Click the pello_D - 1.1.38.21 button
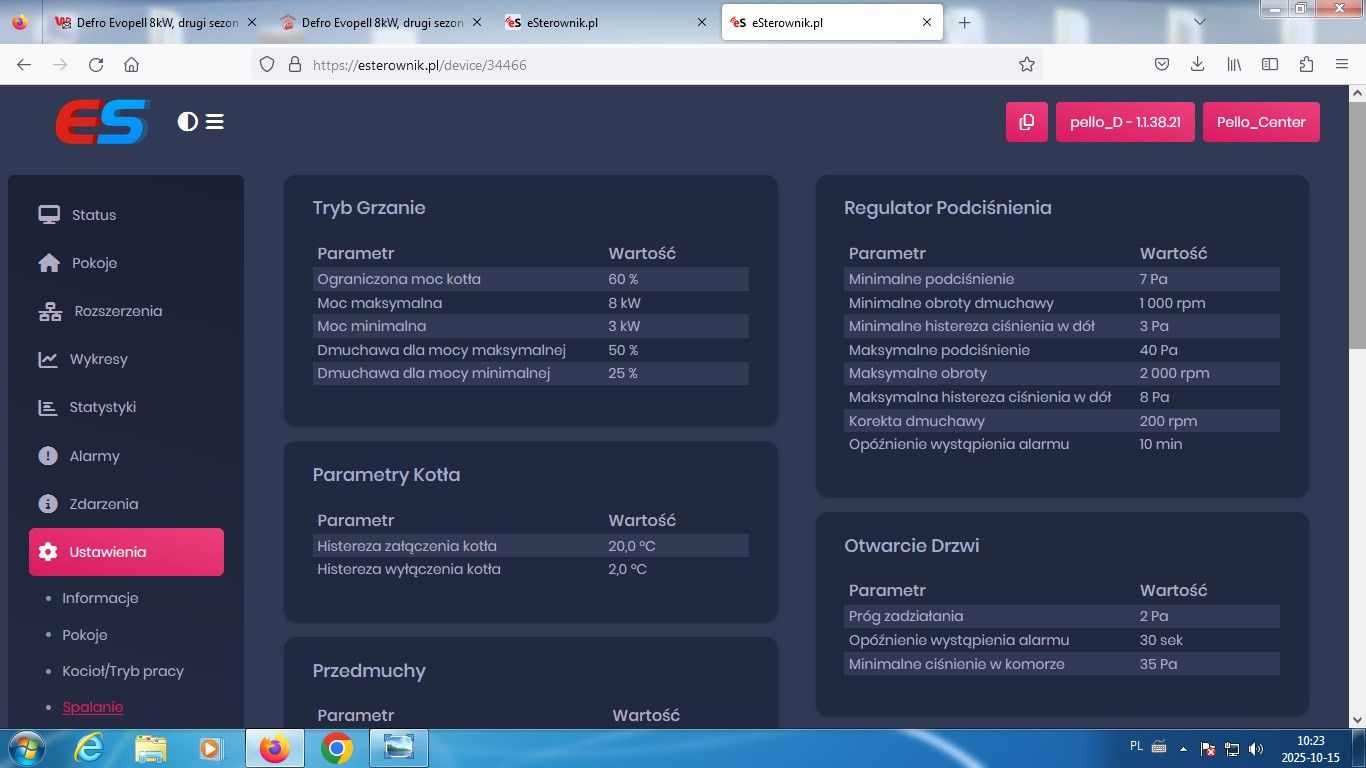The height and width of the screenshot is (768, 1366). click(x=1125, y=122)
